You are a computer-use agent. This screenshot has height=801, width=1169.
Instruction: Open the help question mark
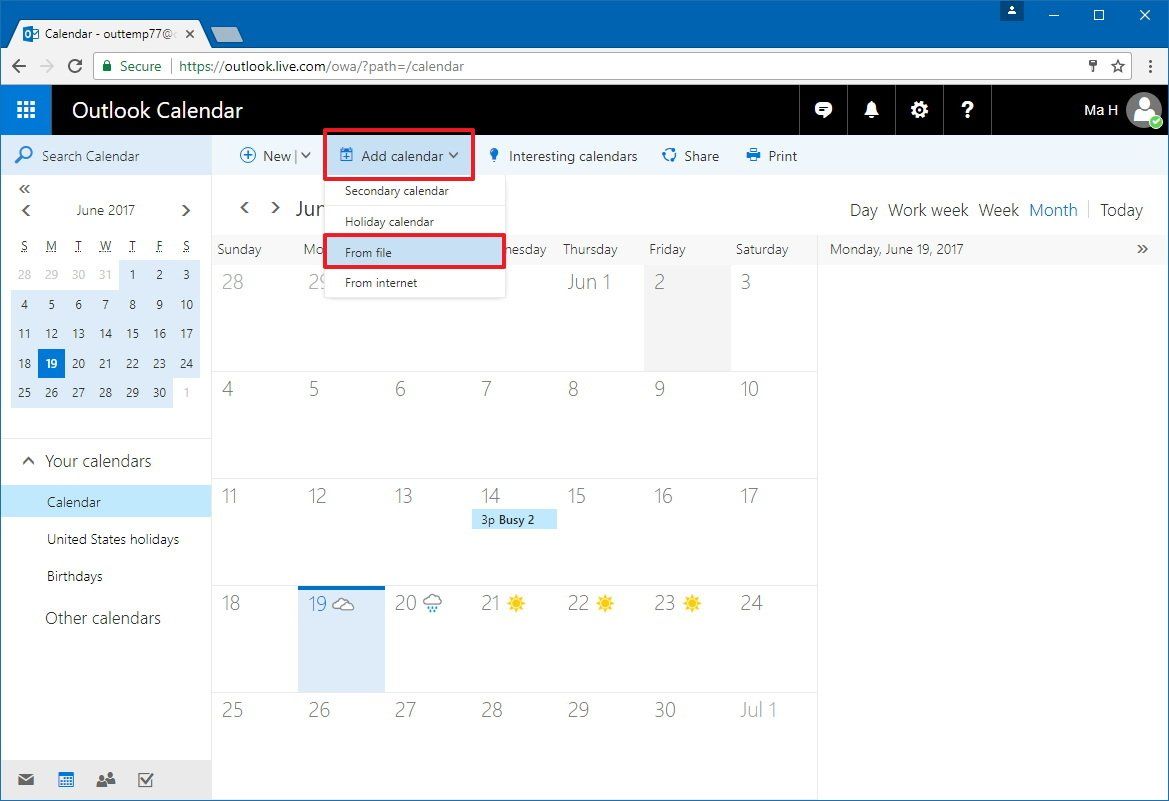(x=967, y=110)
